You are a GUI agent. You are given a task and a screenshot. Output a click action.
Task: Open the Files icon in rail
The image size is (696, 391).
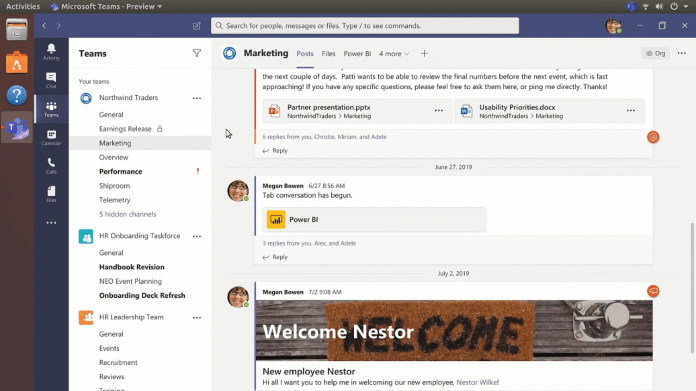click(51, 194)
